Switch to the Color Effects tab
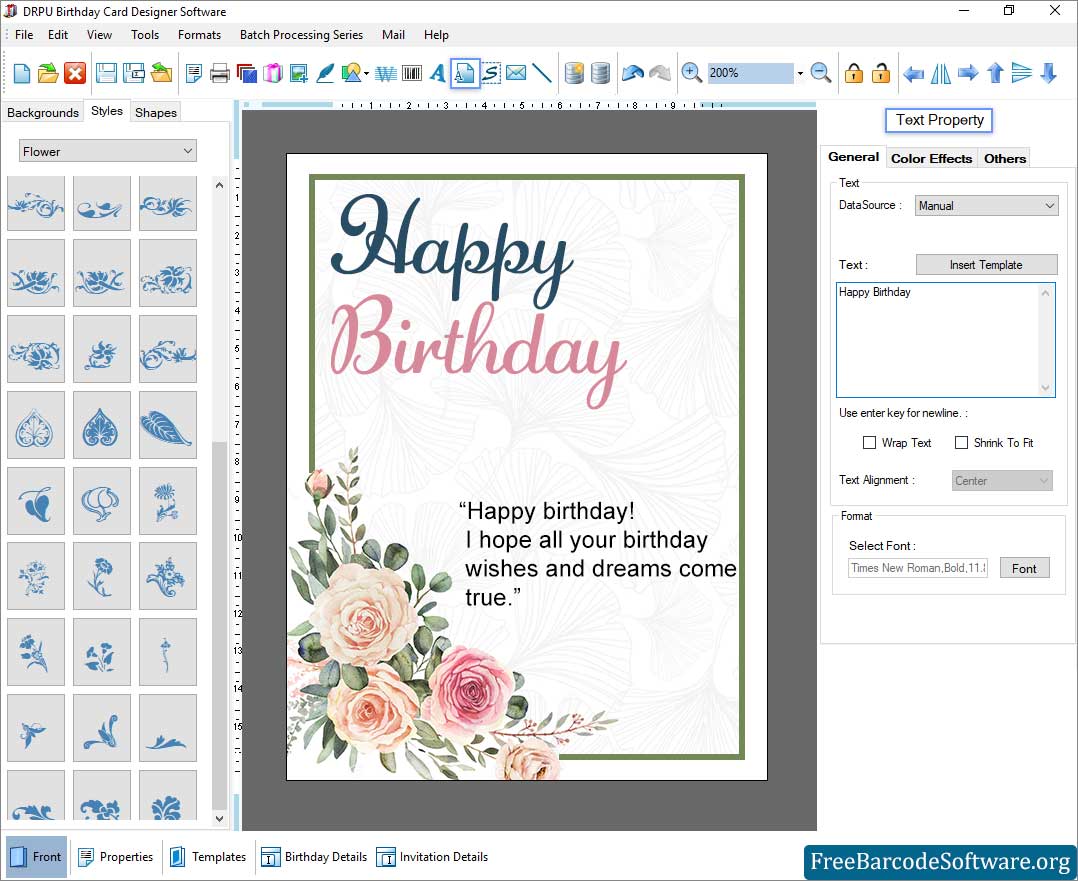 click(x=932, y=158)
